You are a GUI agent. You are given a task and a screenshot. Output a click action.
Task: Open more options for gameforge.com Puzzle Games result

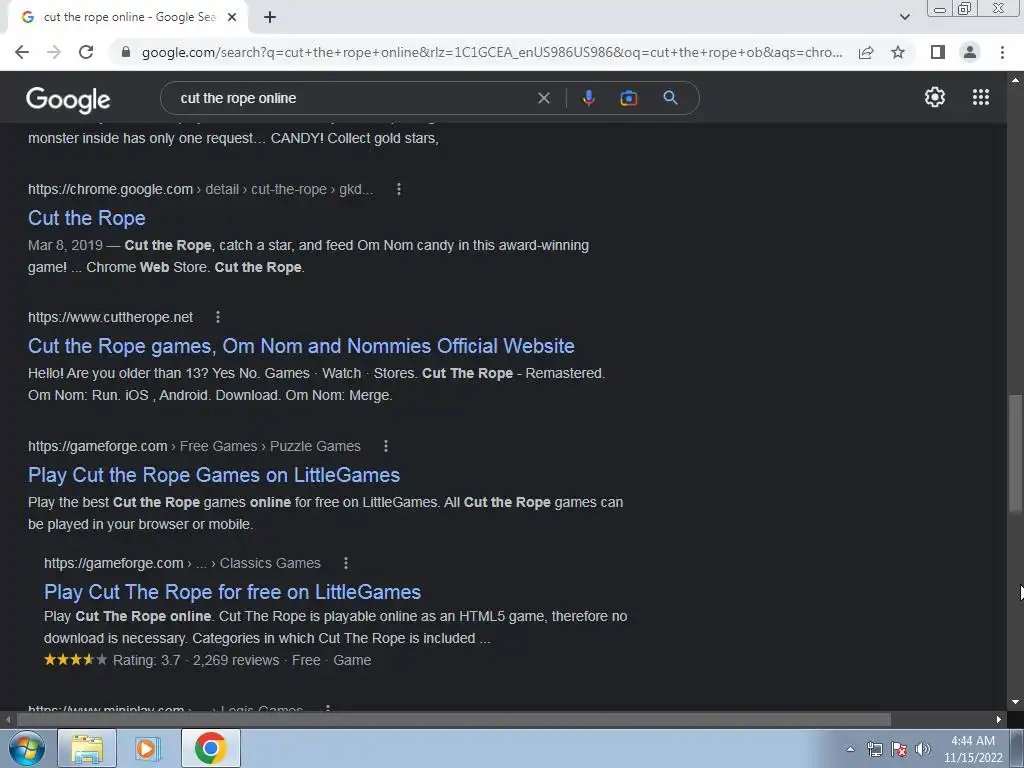click(x=385, y=446)
